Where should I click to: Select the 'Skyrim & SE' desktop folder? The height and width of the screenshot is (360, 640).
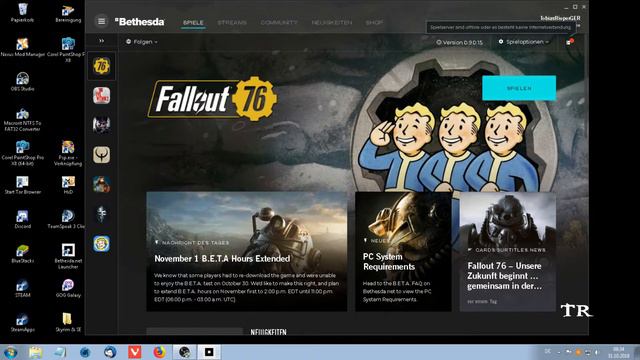click(68, 322)
